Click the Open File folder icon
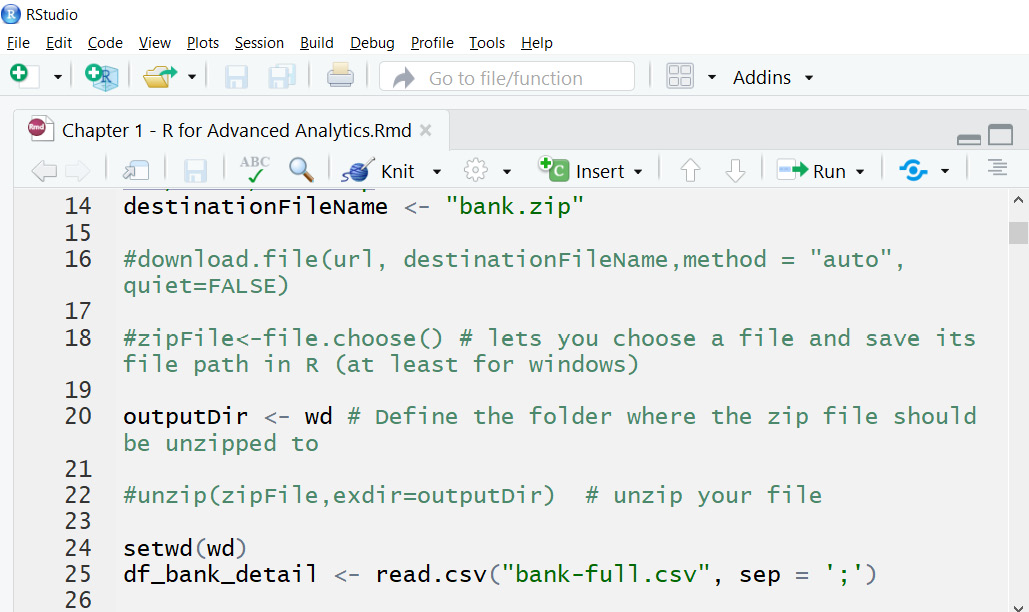 [x=158, y=76]
